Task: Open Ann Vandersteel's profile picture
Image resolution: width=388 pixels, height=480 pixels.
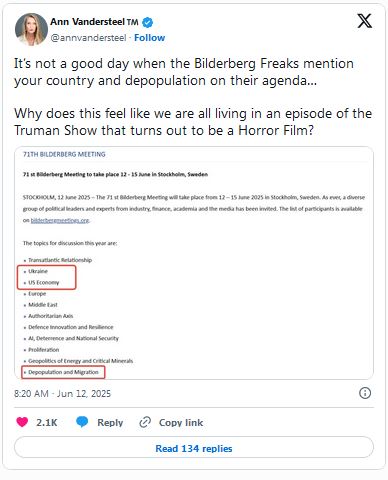Action: click(x=31, y=29)
